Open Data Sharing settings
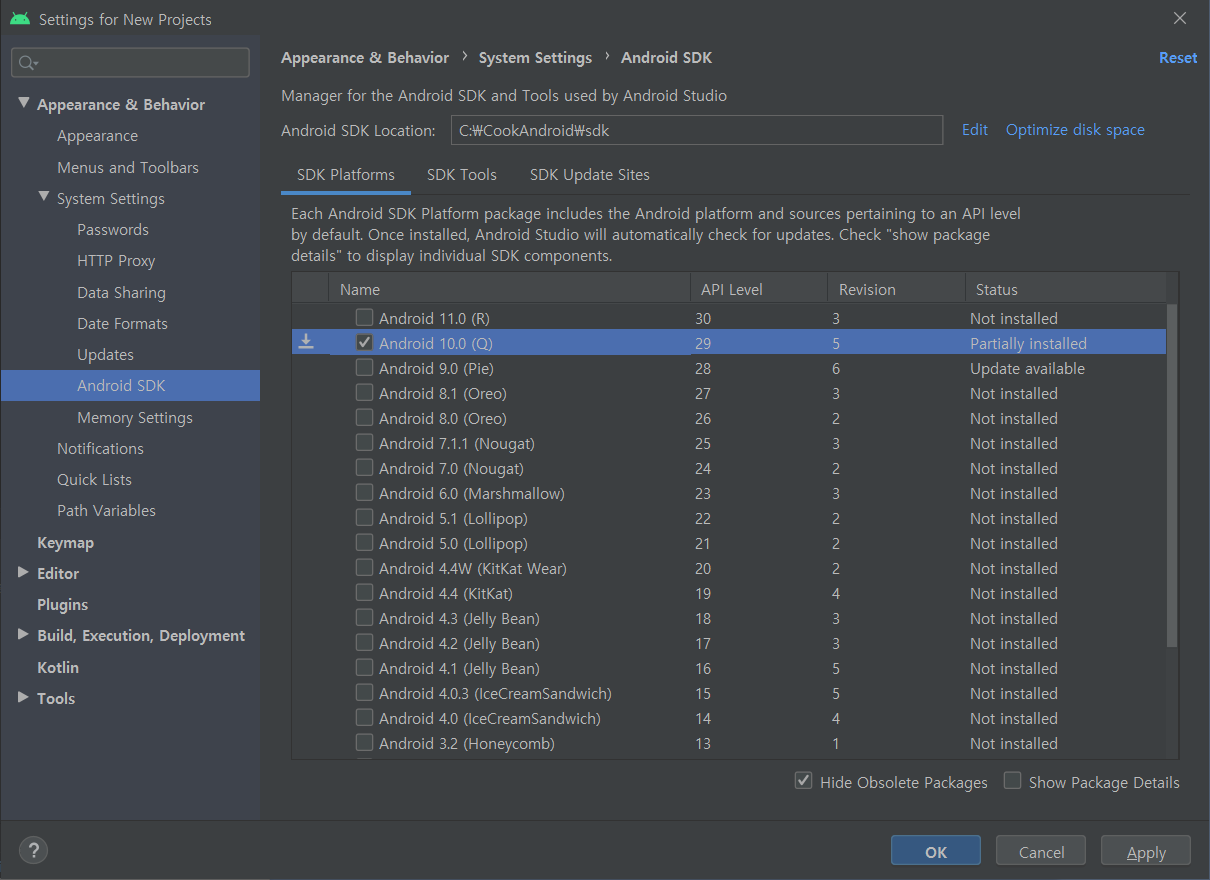Image resolution: width=1210 pixels, height=880 pixels. pyautogui.click(x=121, y=292)
